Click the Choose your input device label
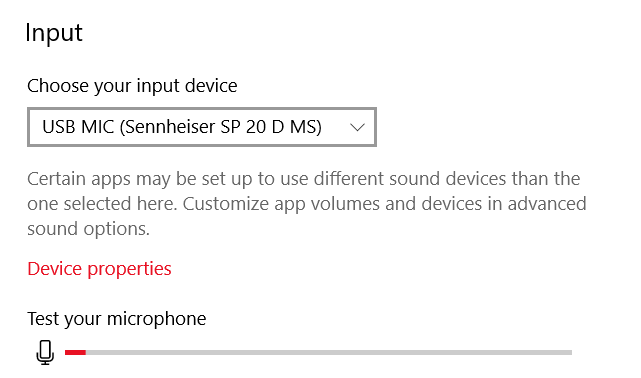The image size is (641, 378). point(132,86)
